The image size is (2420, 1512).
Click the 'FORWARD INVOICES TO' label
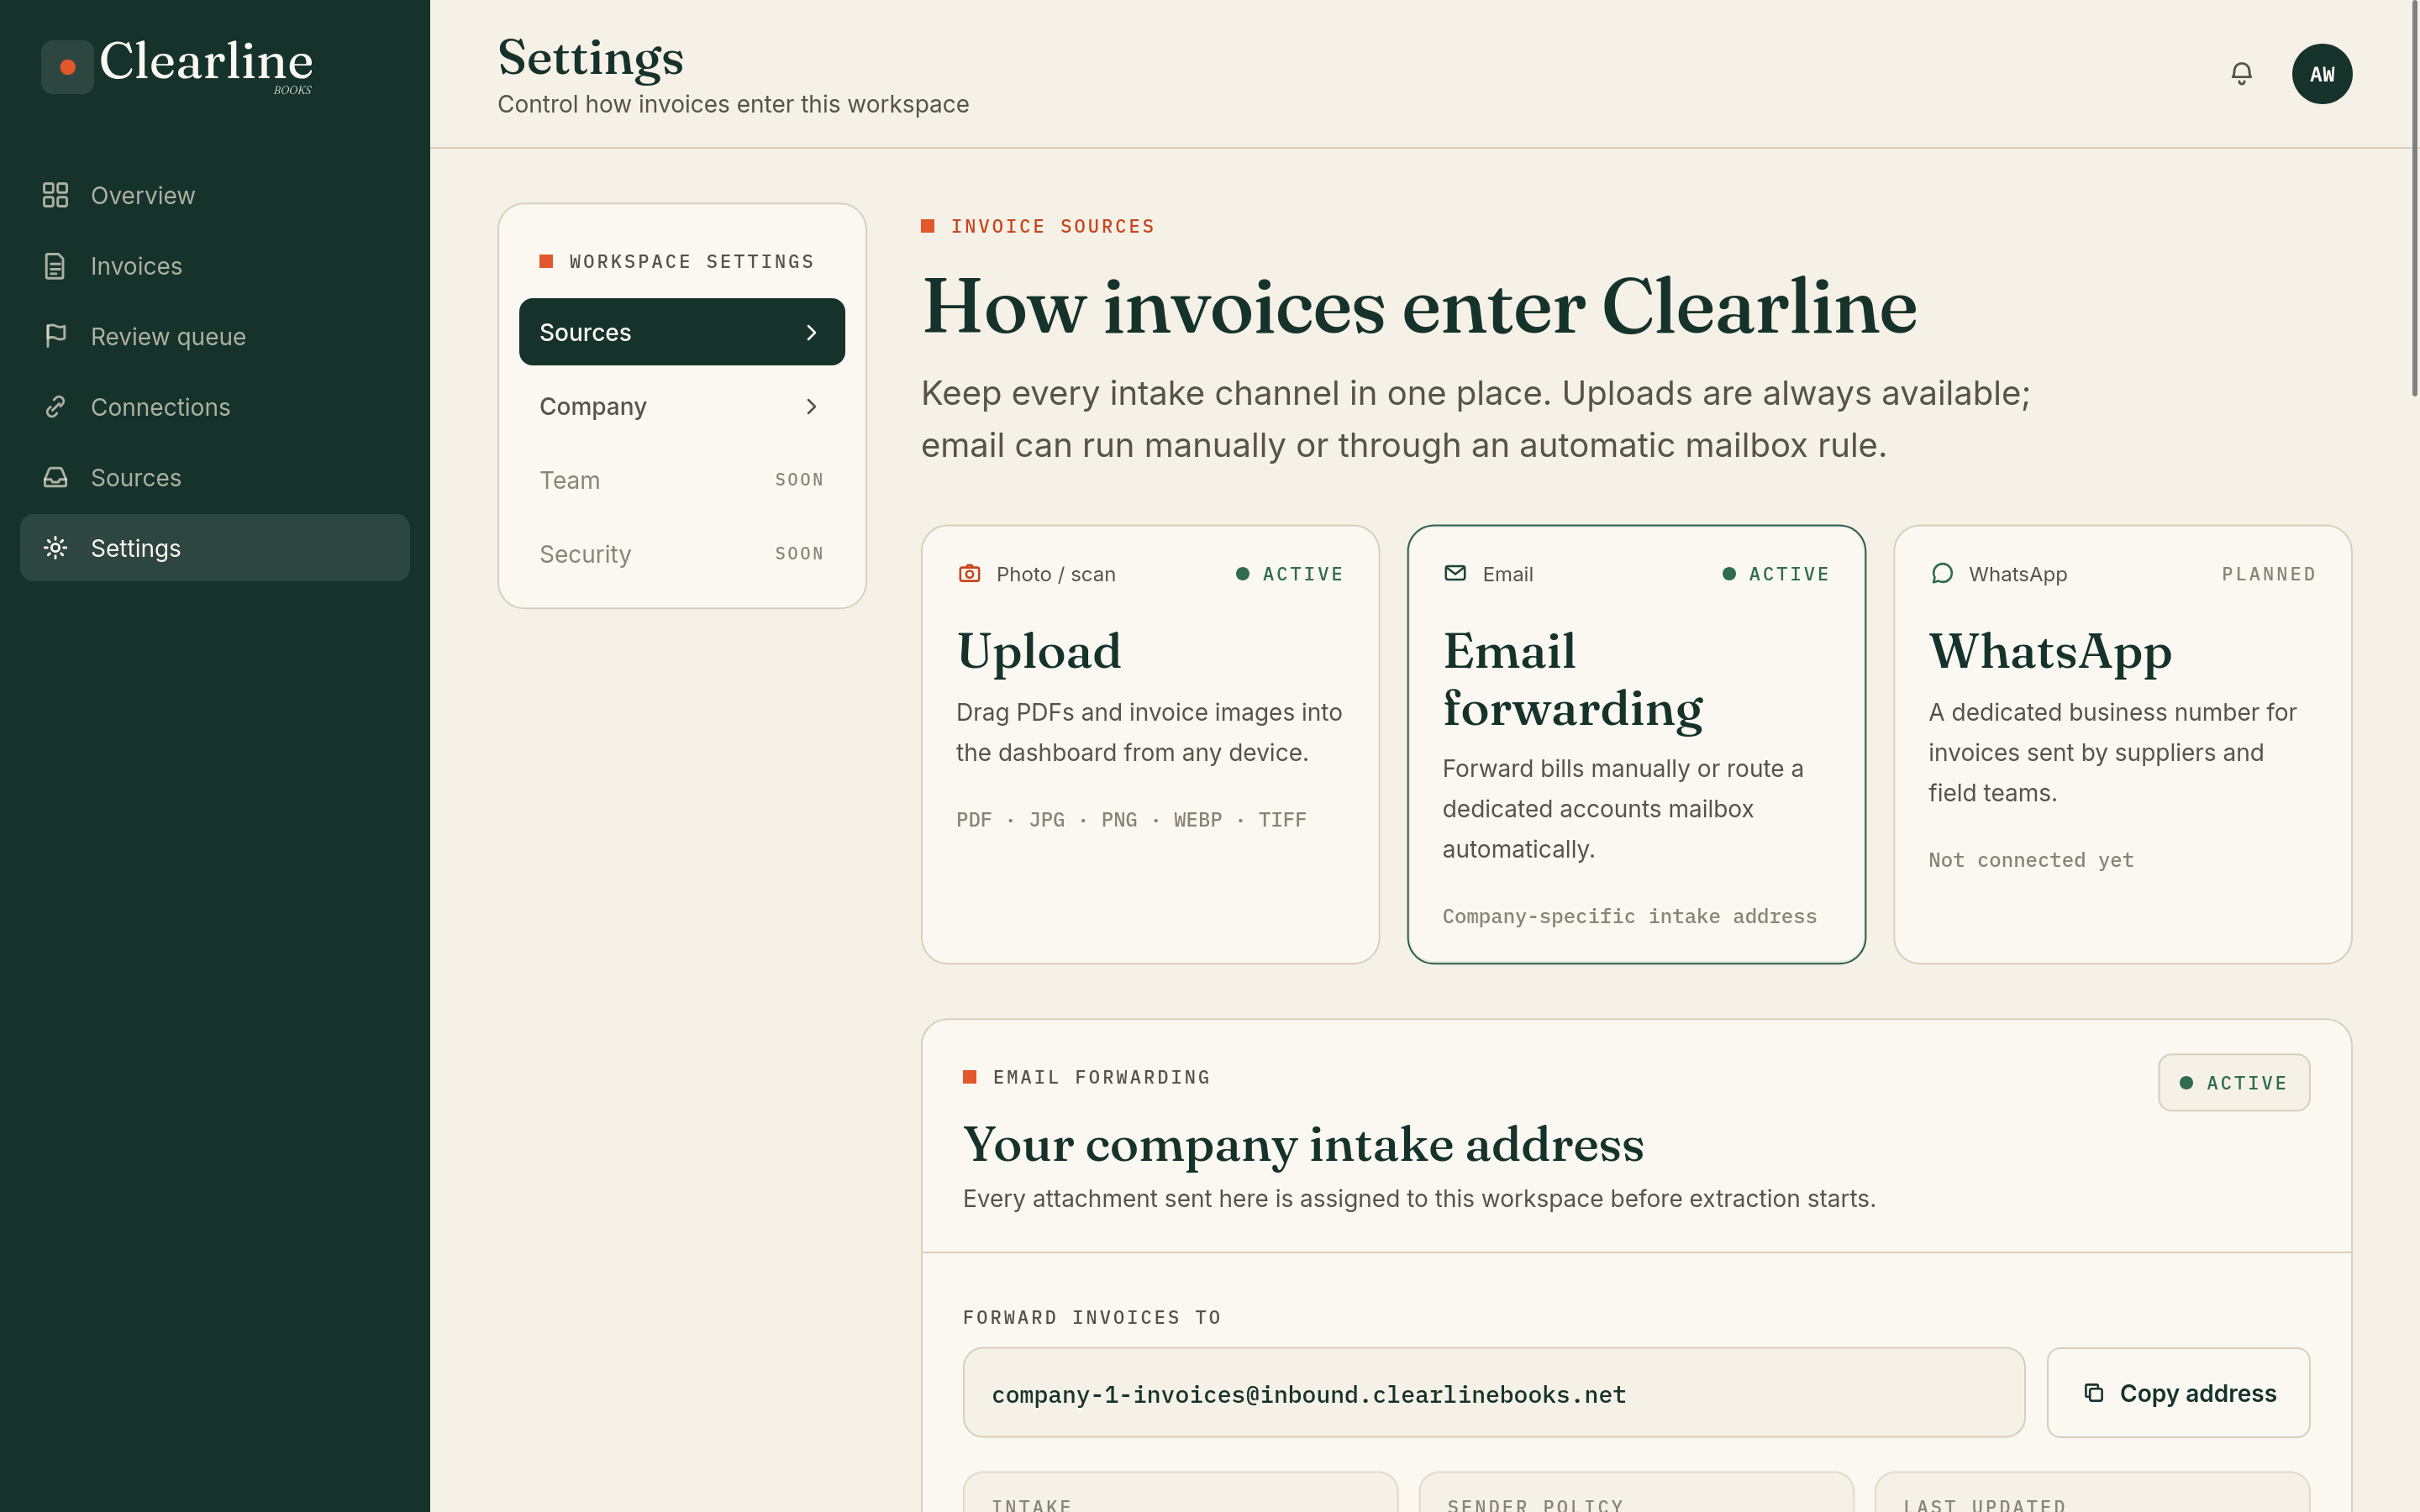(1092, 1318)
